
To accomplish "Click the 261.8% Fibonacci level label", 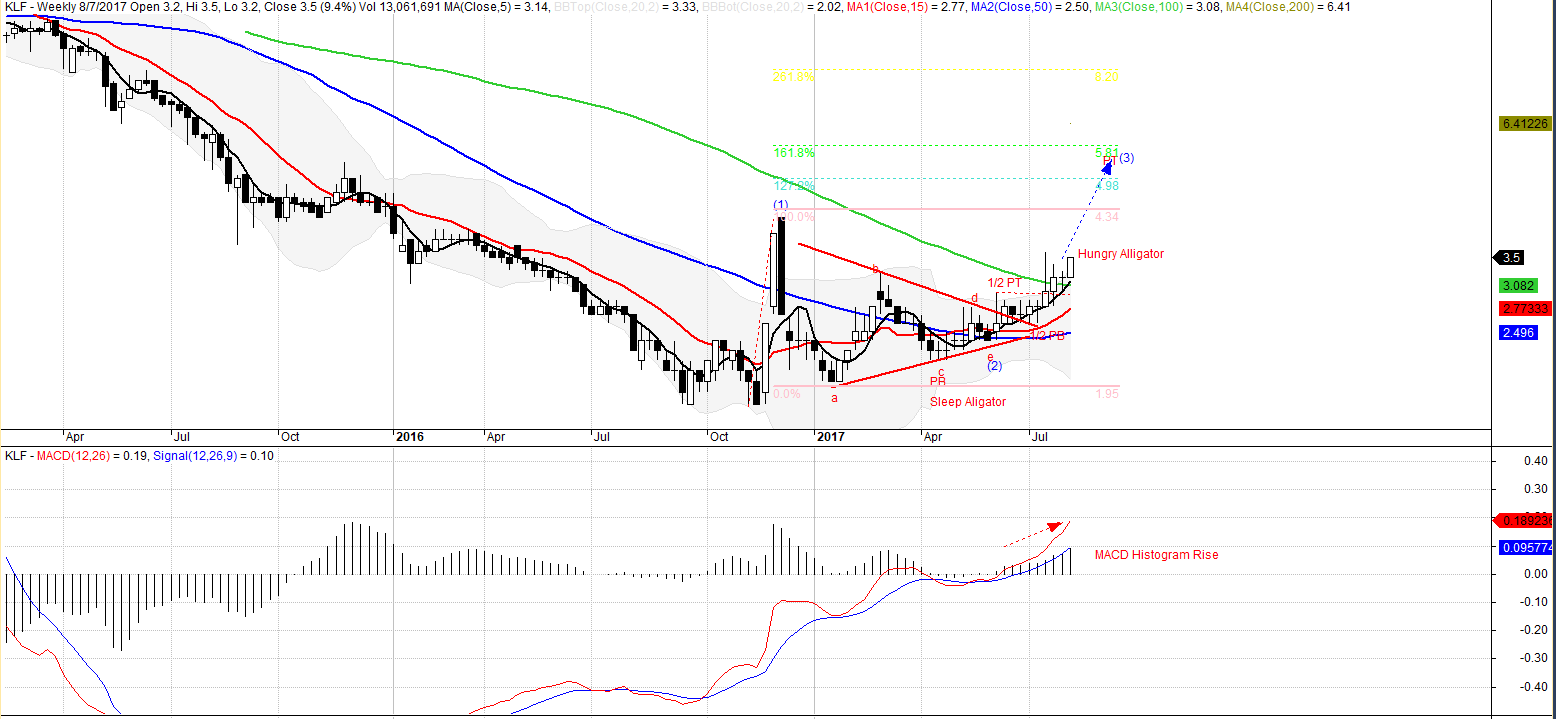I will coord(793,77).
